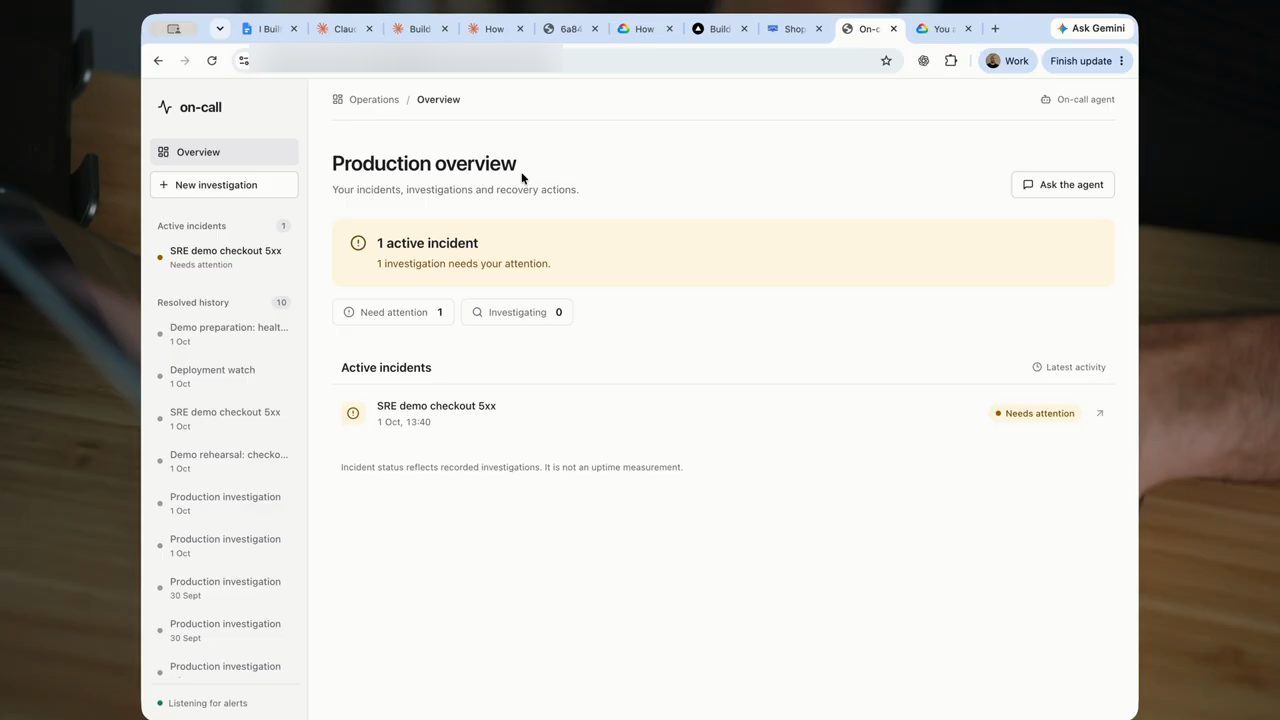Filter by Need attention

[393, 312]
